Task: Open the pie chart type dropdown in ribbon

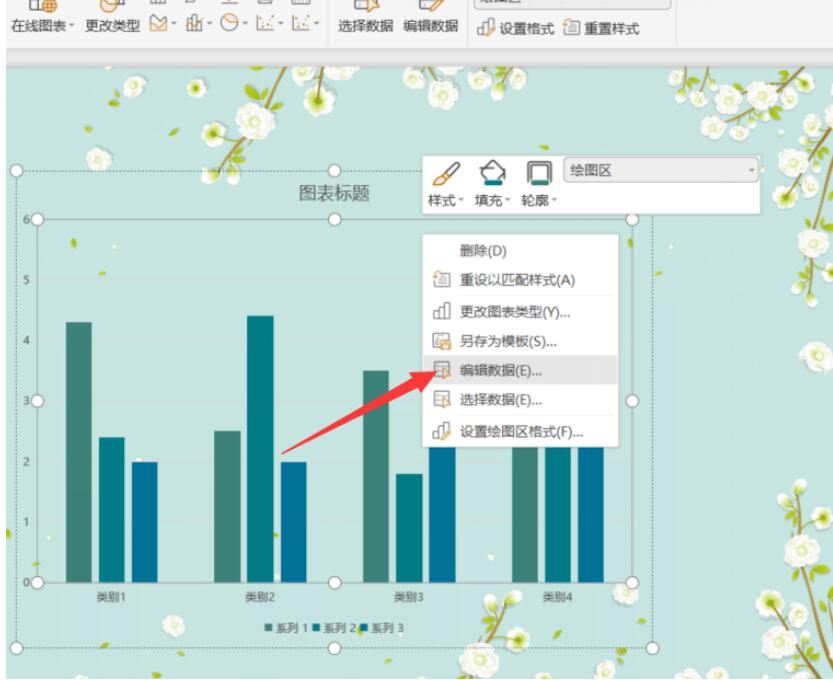Action: (x=234, y=22)
